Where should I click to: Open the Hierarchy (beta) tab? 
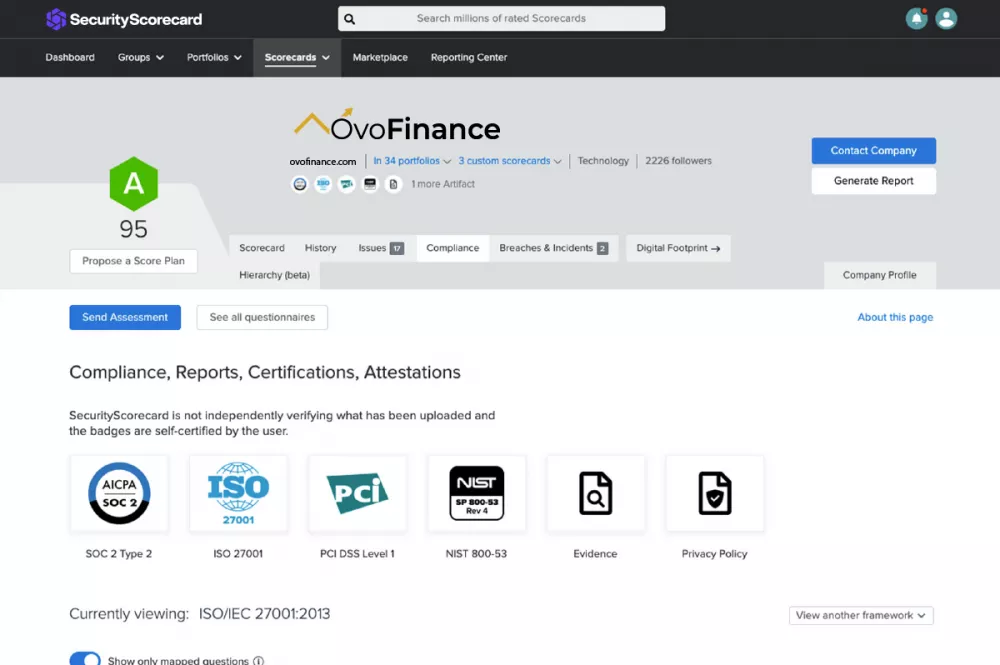[274, 275]
